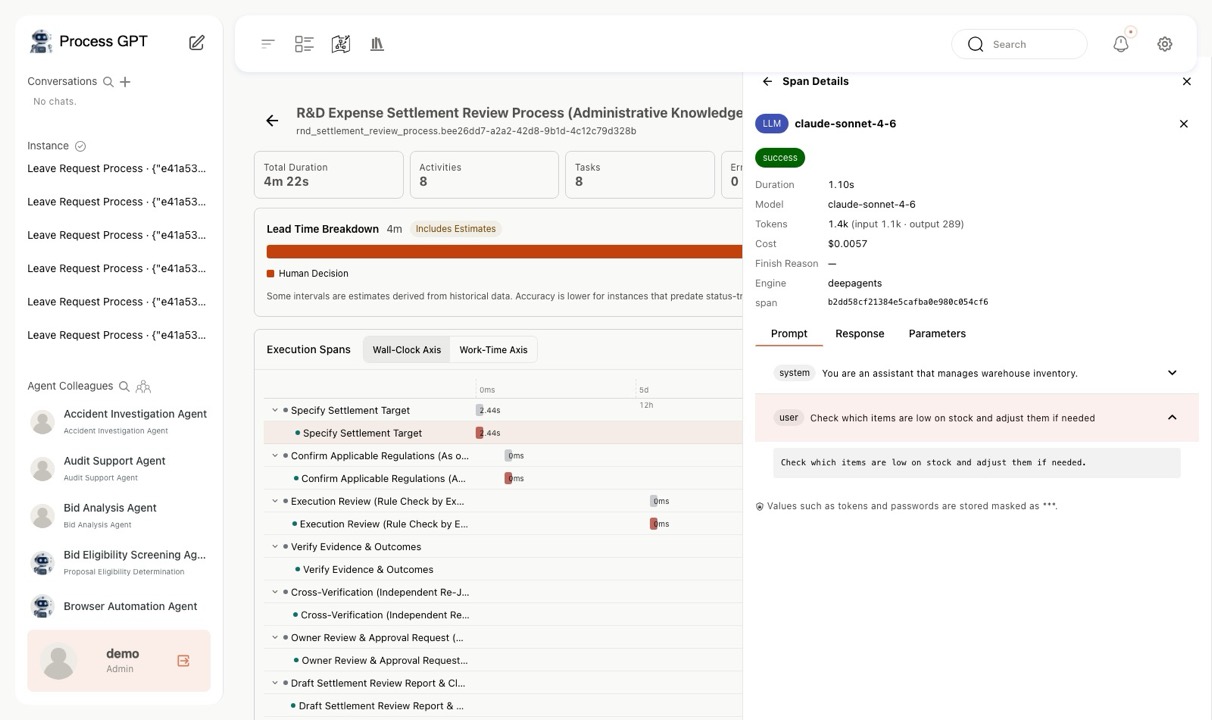Viewport: 1212px width, 720px height.
Task: Click the search input field
Action: [x=1019, y=44]
